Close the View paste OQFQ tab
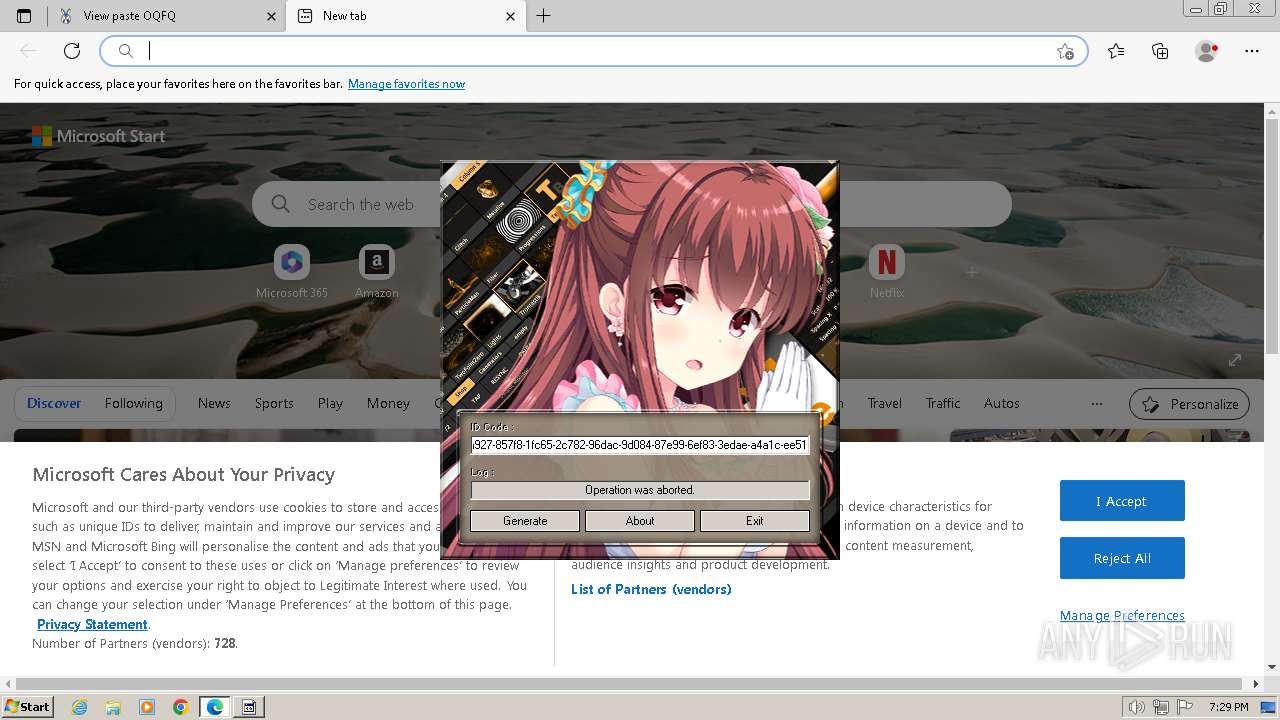1280x720 pixels. 271,16
